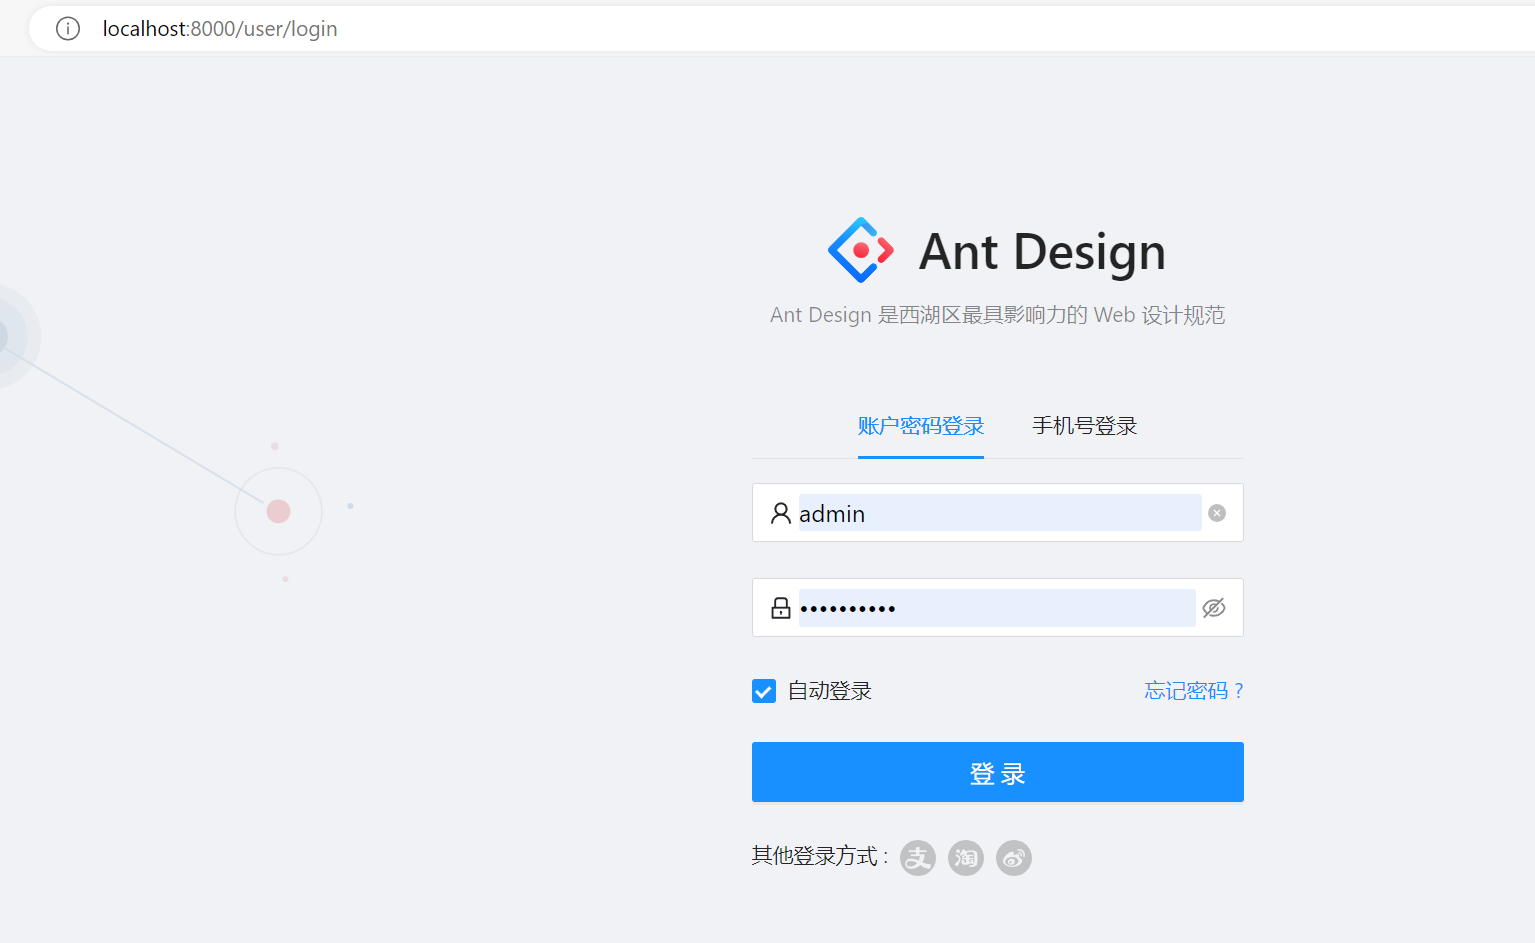Uncheck the 自动登录 checkbox
This screenshot has width=1535, height=943.
point(764,691)
